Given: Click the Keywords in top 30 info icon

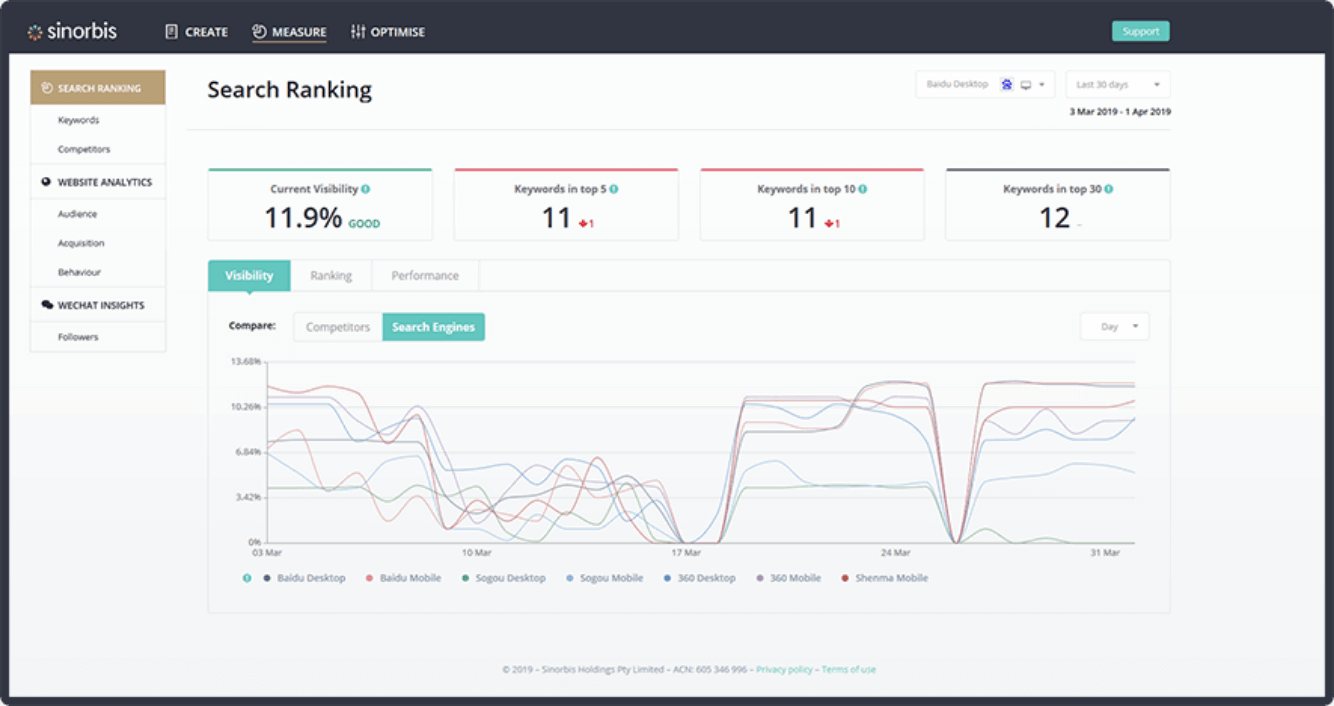Looking at the screenshot, I should [1108, 189].
